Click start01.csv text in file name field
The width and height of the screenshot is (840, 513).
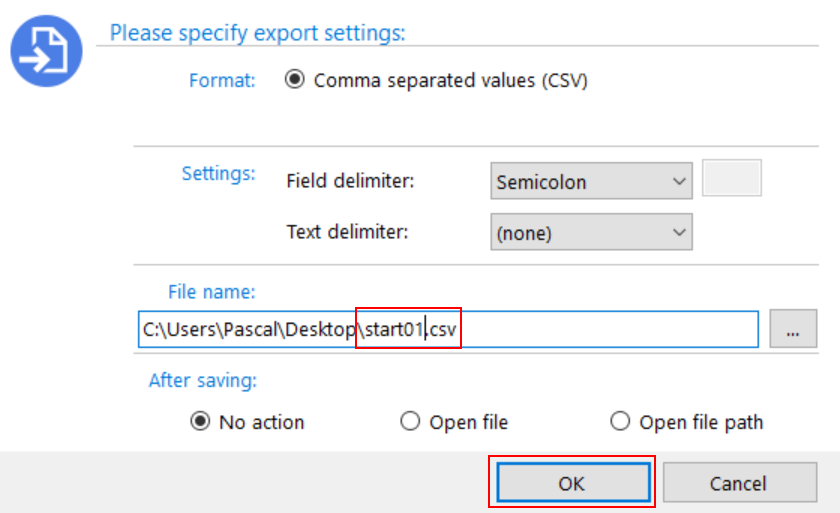(x=410, y=328)
